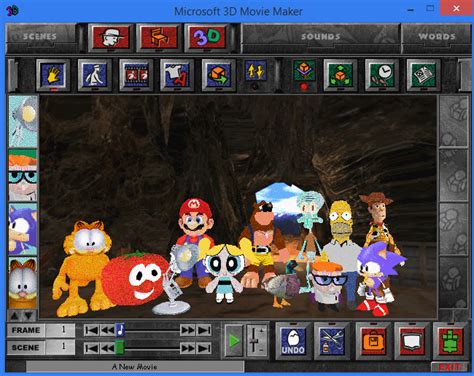This screenshot has height=376, width=474.
Task: Go to previous scene
Action: point(107,348)
